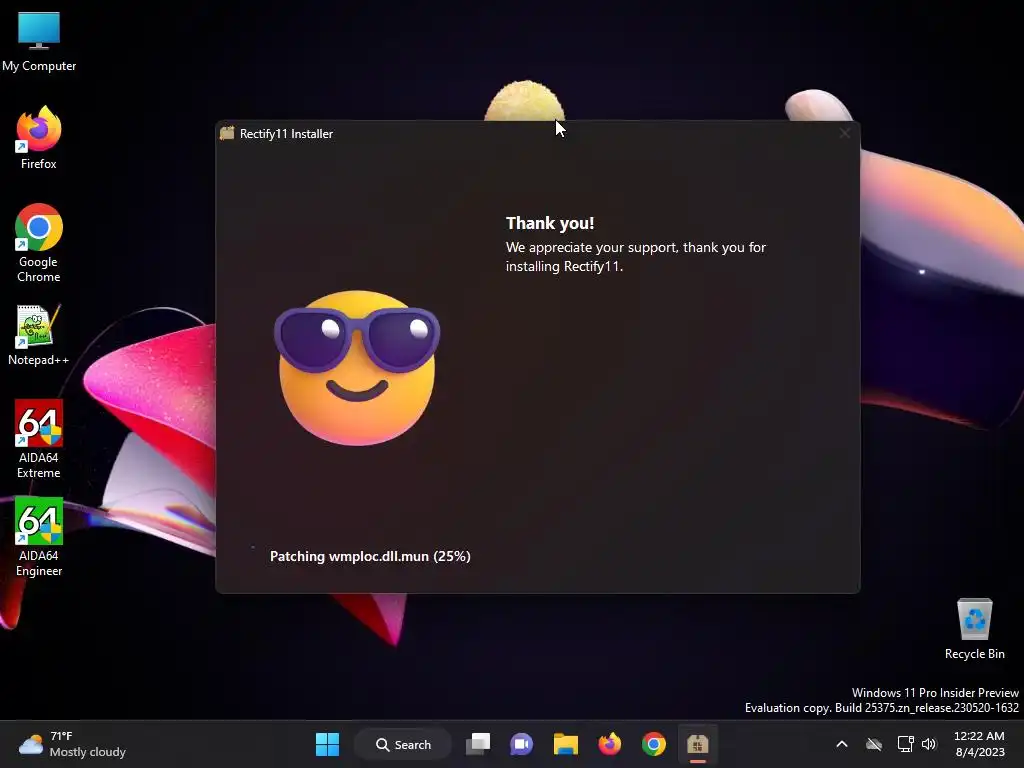This screenshot has width=1024, height=768.
Task: Open the network status tray icon
Action: point(905,744)
